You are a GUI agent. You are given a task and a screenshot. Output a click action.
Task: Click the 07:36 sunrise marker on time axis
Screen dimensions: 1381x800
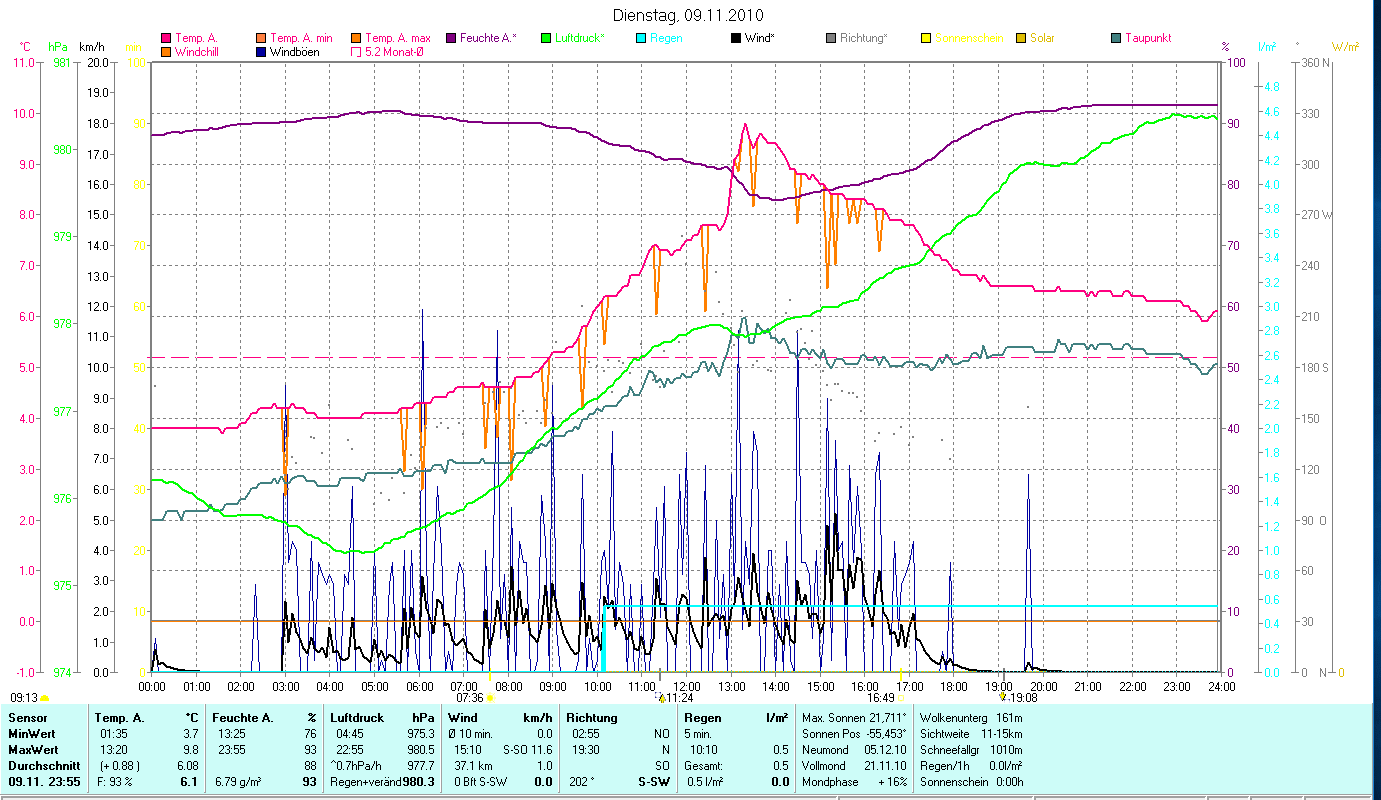point(471,698)
